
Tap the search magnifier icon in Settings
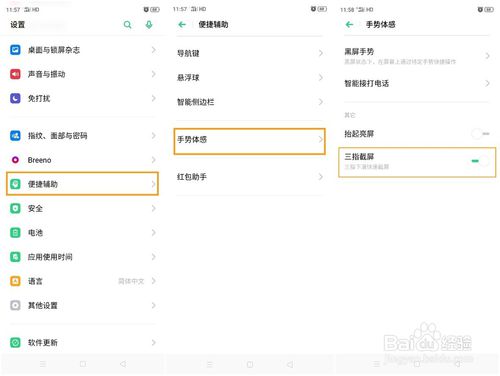(x=127, y=24)
